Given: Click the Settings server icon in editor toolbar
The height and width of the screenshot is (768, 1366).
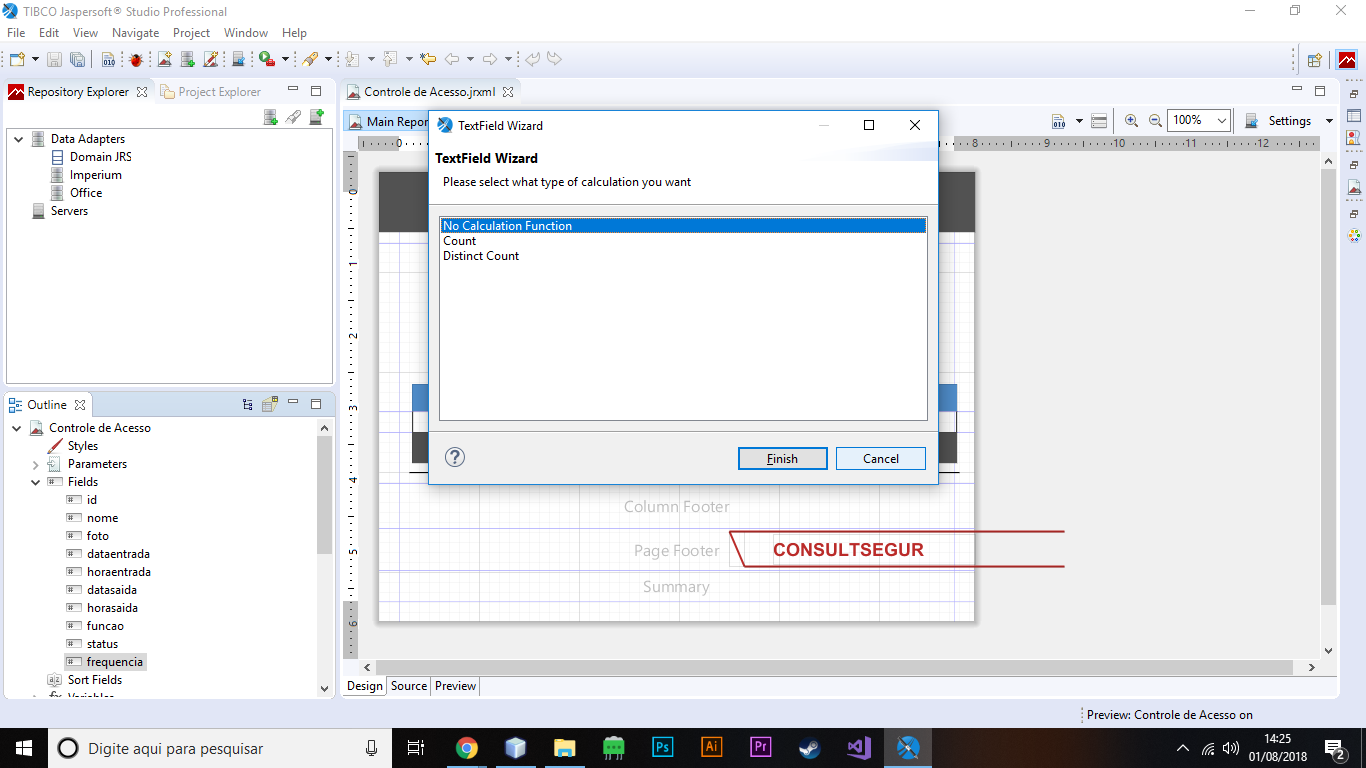Looking at the screenshot, I should click(1252, 121).
